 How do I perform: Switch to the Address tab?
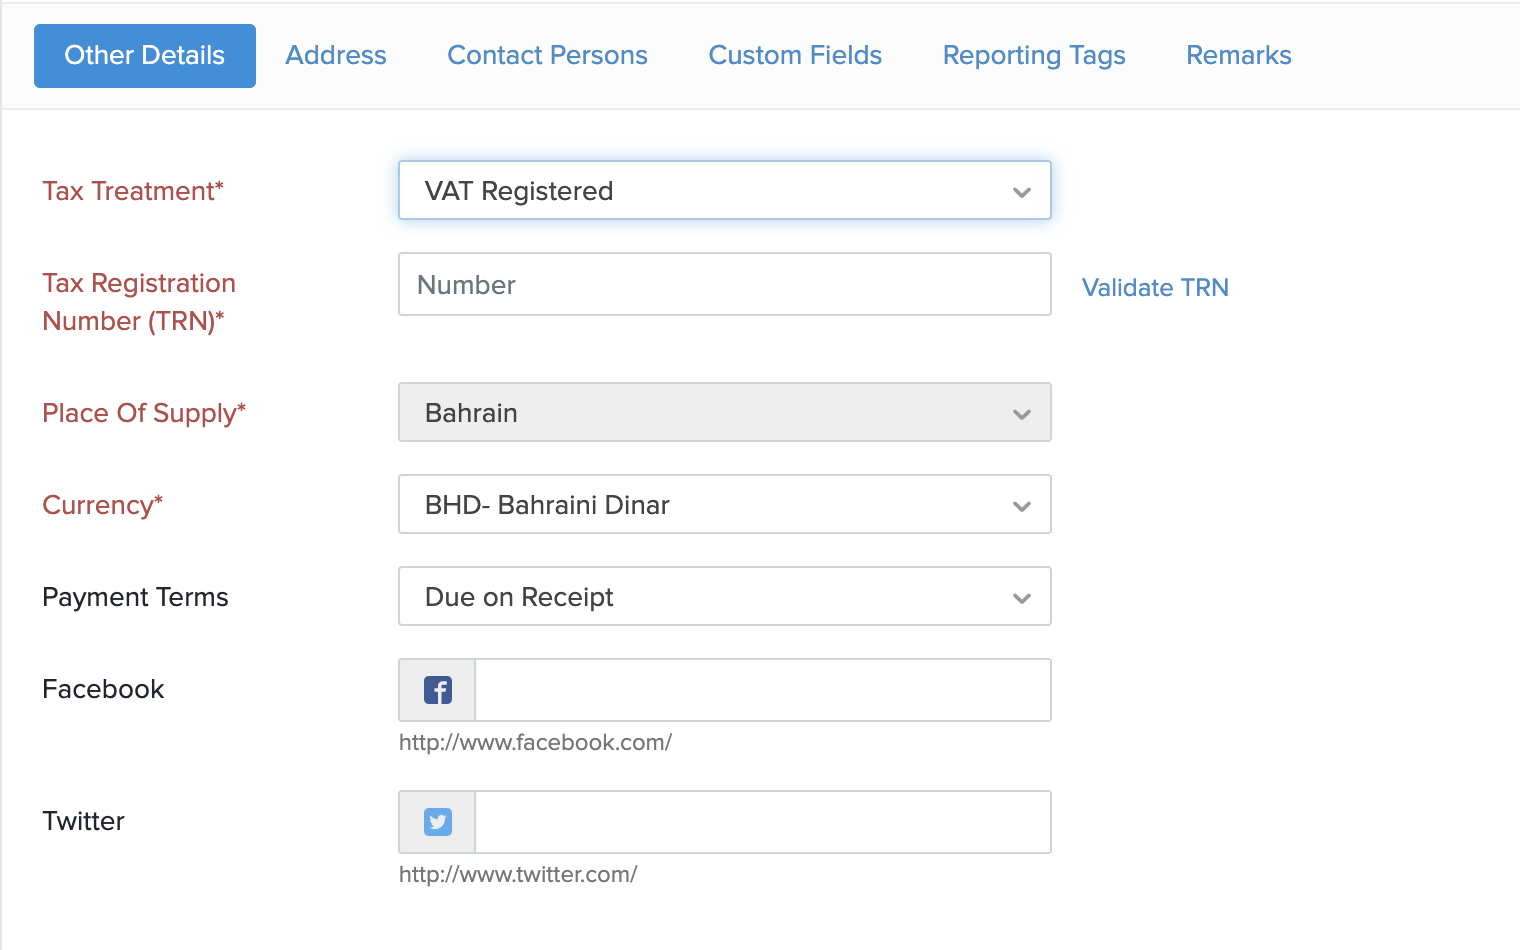coord(336,55)
